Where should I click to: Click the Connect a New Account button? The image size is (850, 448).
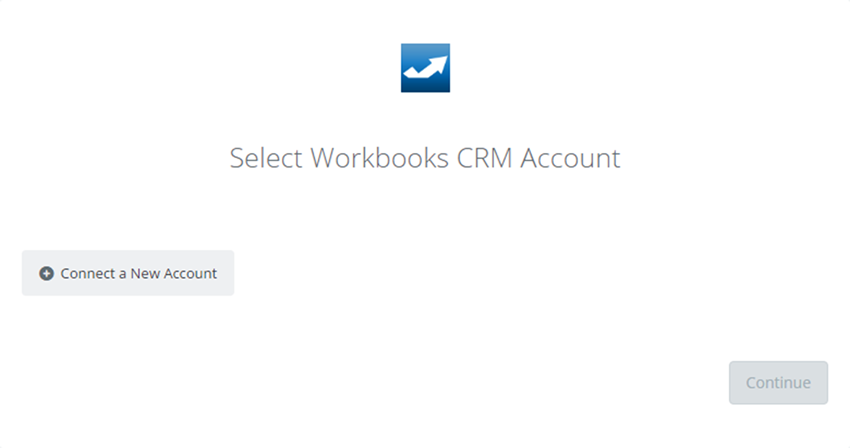128,273
